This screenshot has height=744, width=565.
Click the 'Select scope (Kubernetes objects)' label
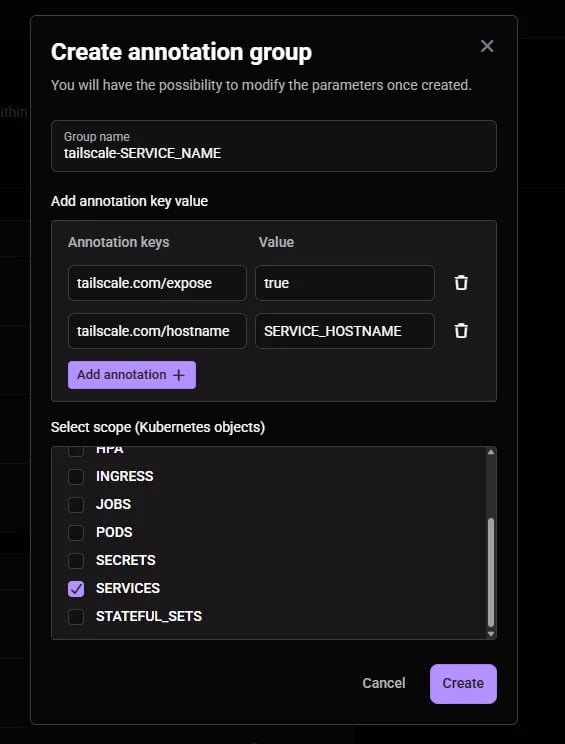158,427
